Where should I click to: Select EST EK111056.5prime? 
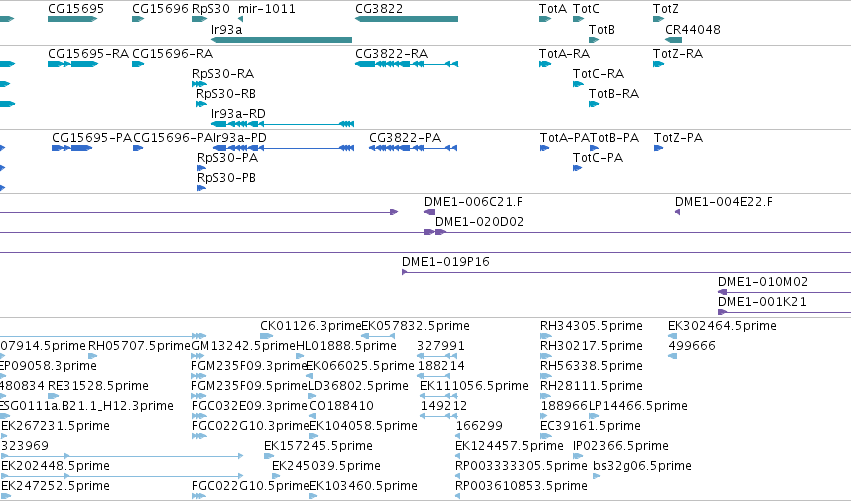474,386
